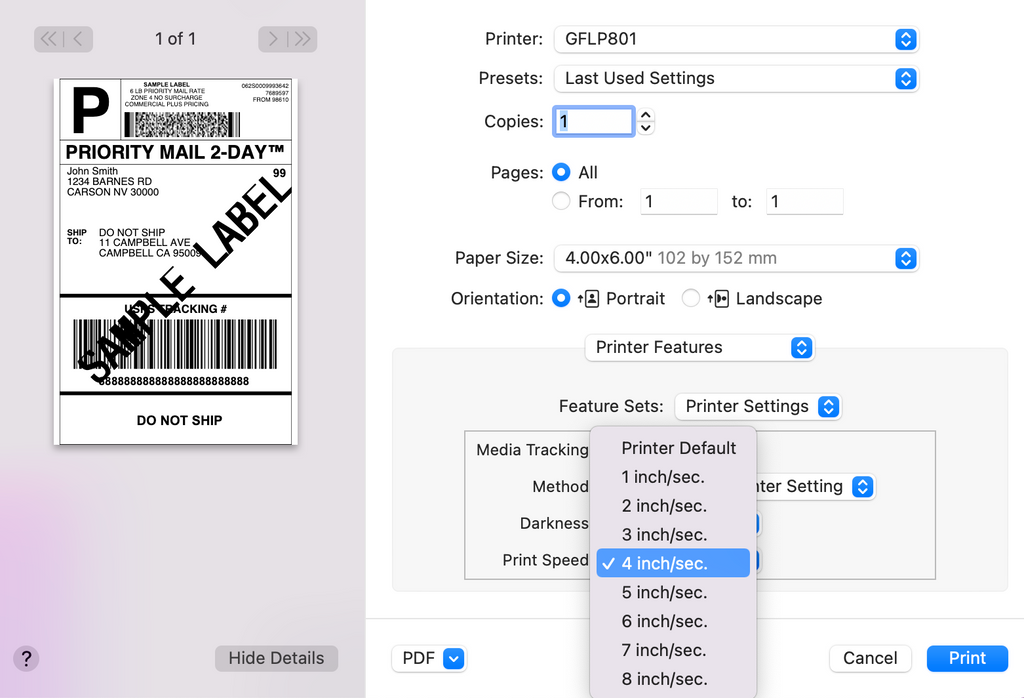The height and width of the screenshot is (698, 1024).
Task: Click the Copies input field
Action: pos(594,122)
